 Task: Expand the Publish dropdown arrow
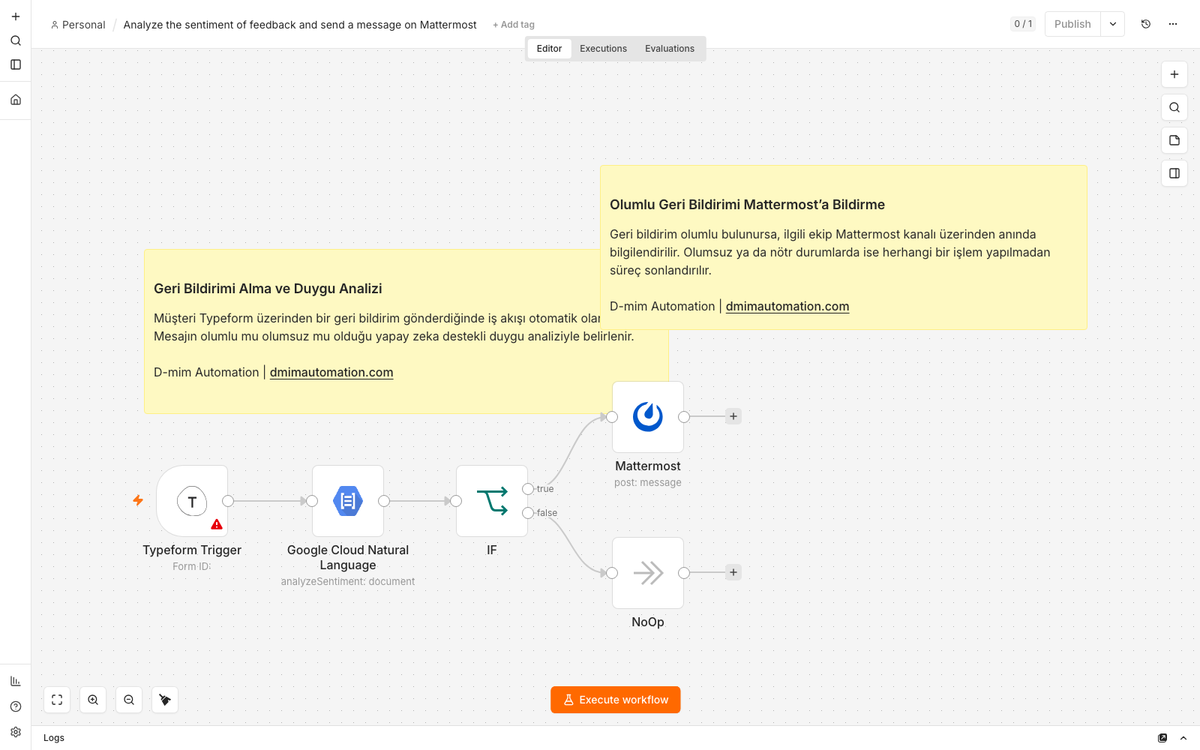tap(1112, 24)
